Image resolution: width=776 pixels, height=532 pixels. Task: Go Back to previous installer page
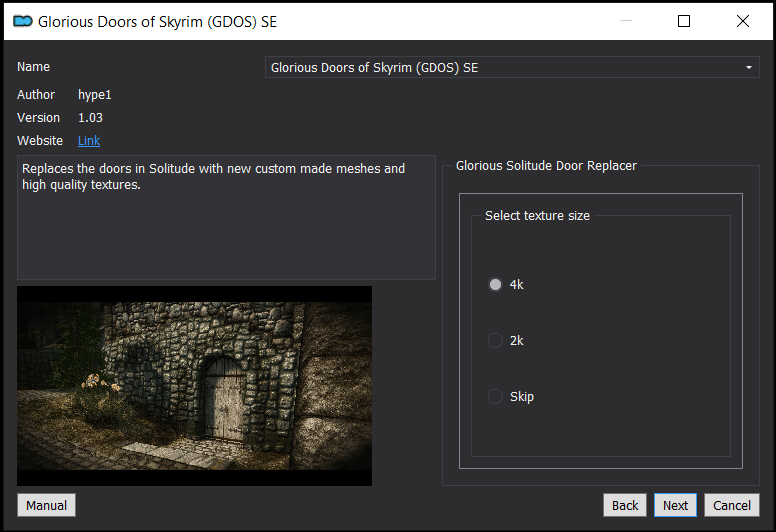[x=625, y=505]
